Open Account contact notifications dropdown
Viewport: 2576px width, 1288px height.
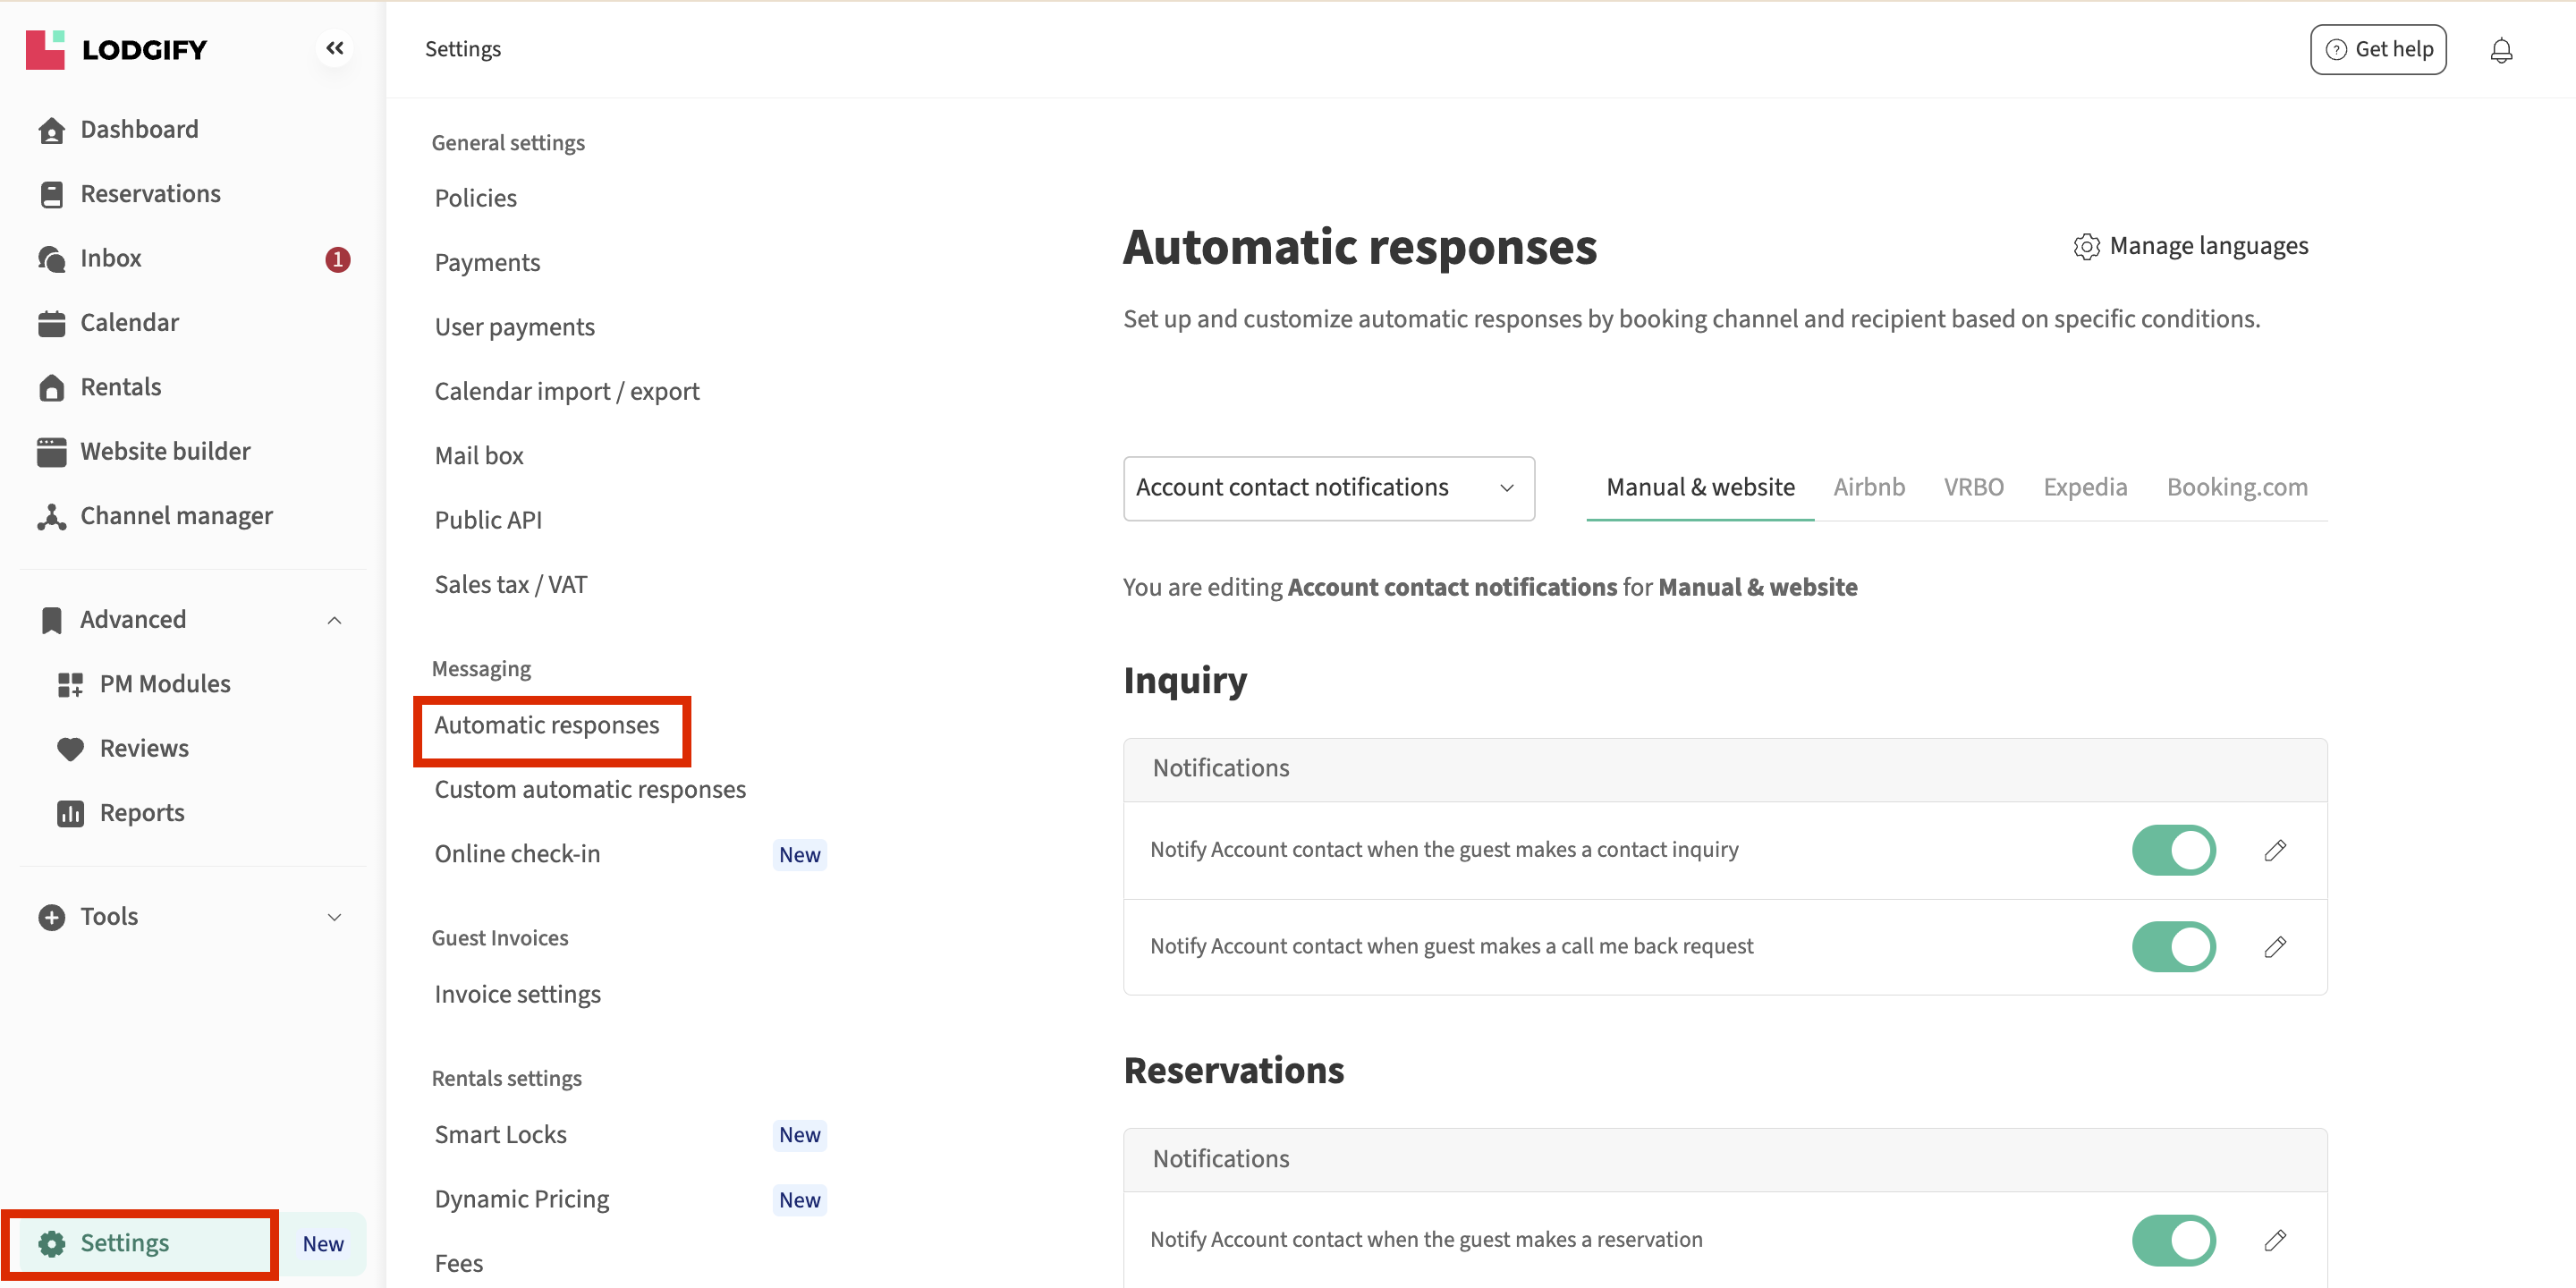point(1328,488)
